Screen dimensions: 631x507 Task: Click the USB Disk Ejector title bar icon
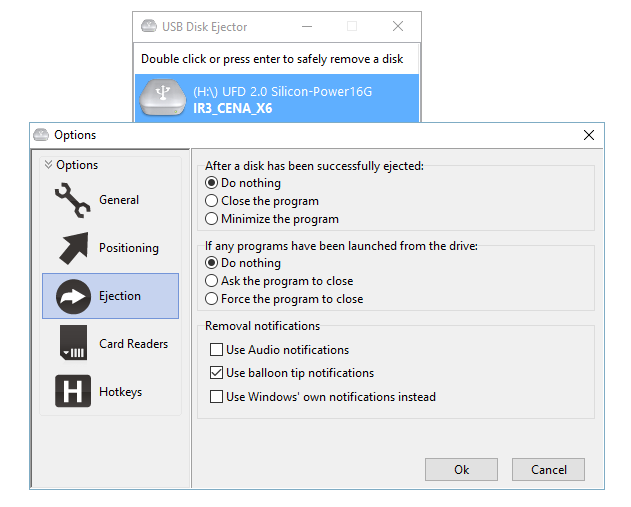(149, 27)
